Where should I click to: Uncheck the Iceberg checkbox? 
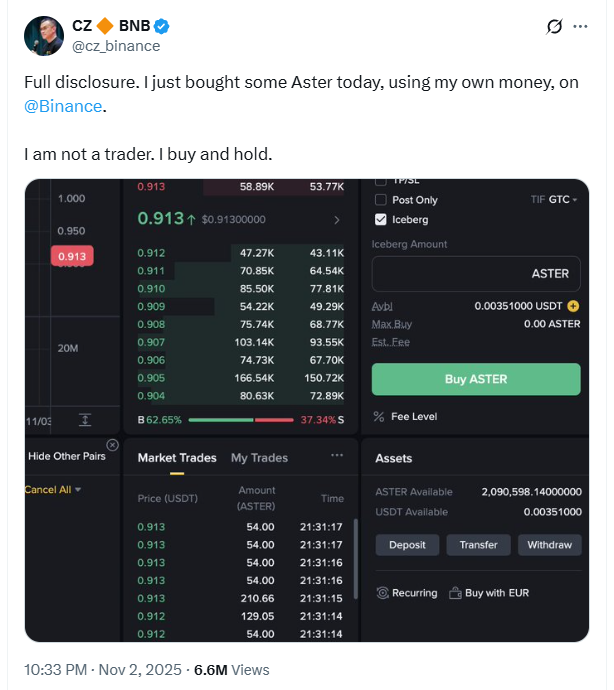(x=380, y=220)
